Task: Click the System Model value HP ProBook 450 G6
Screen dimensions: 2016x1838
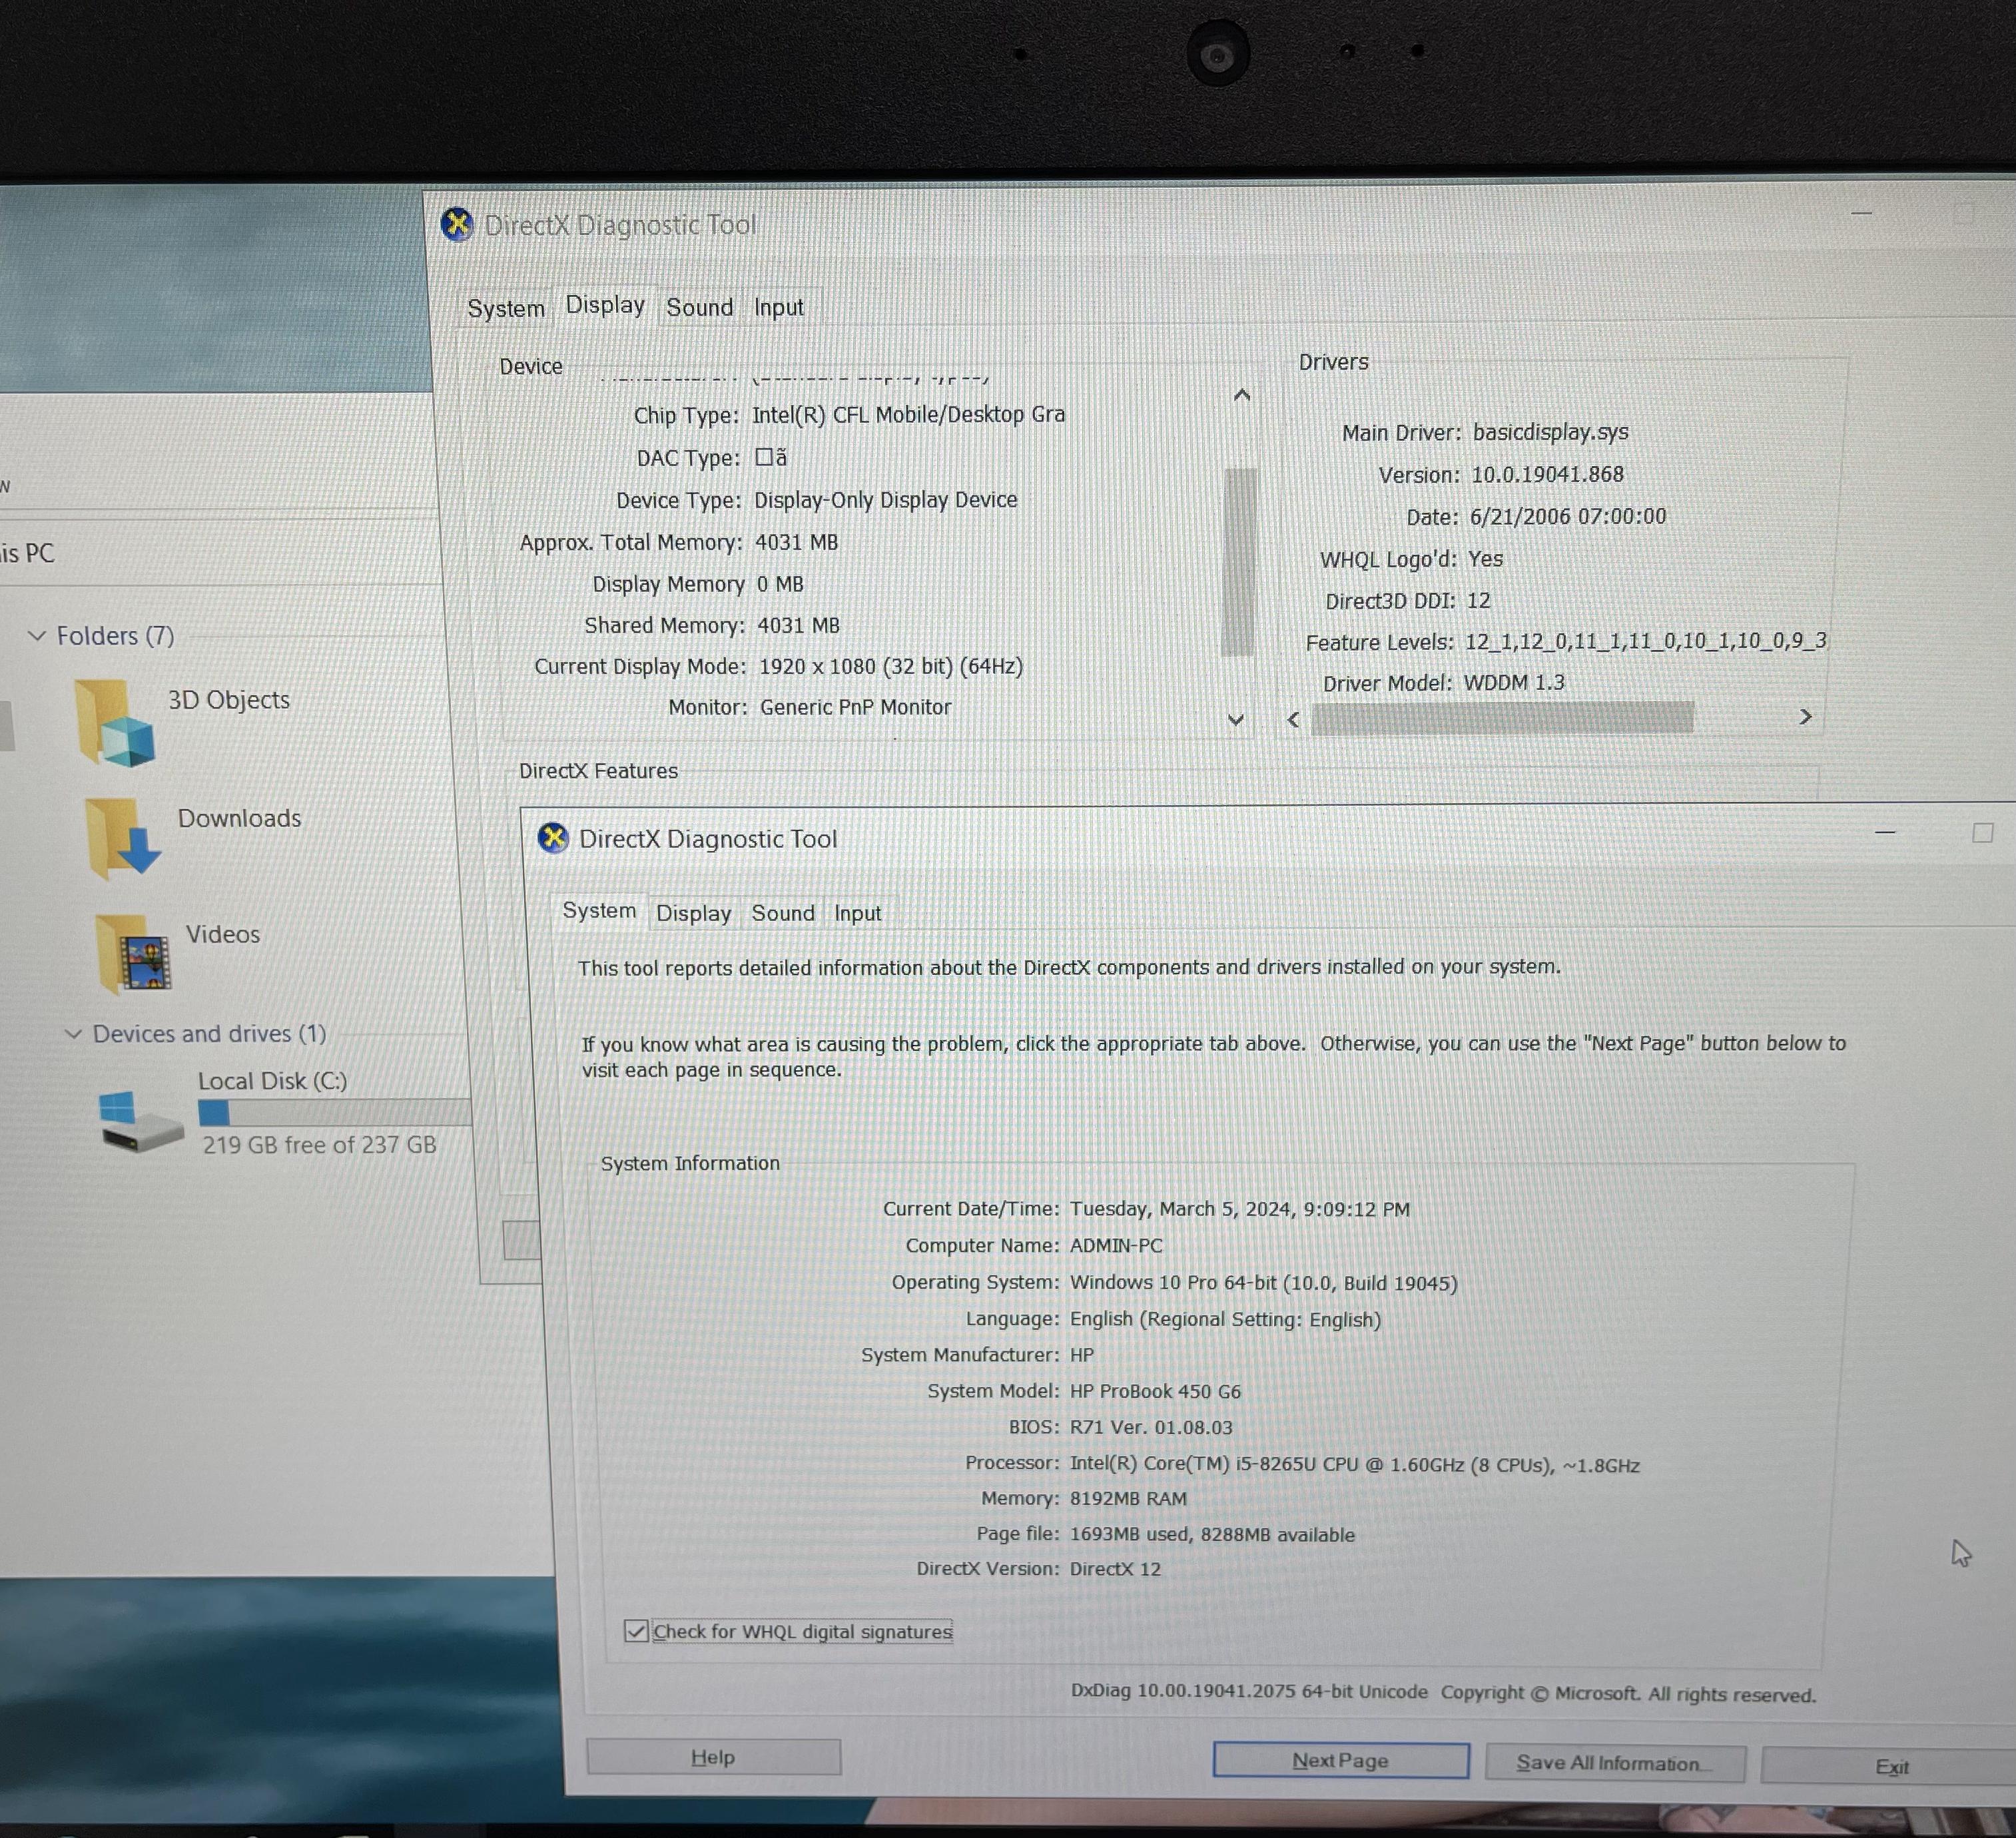Action: 1155,1391
